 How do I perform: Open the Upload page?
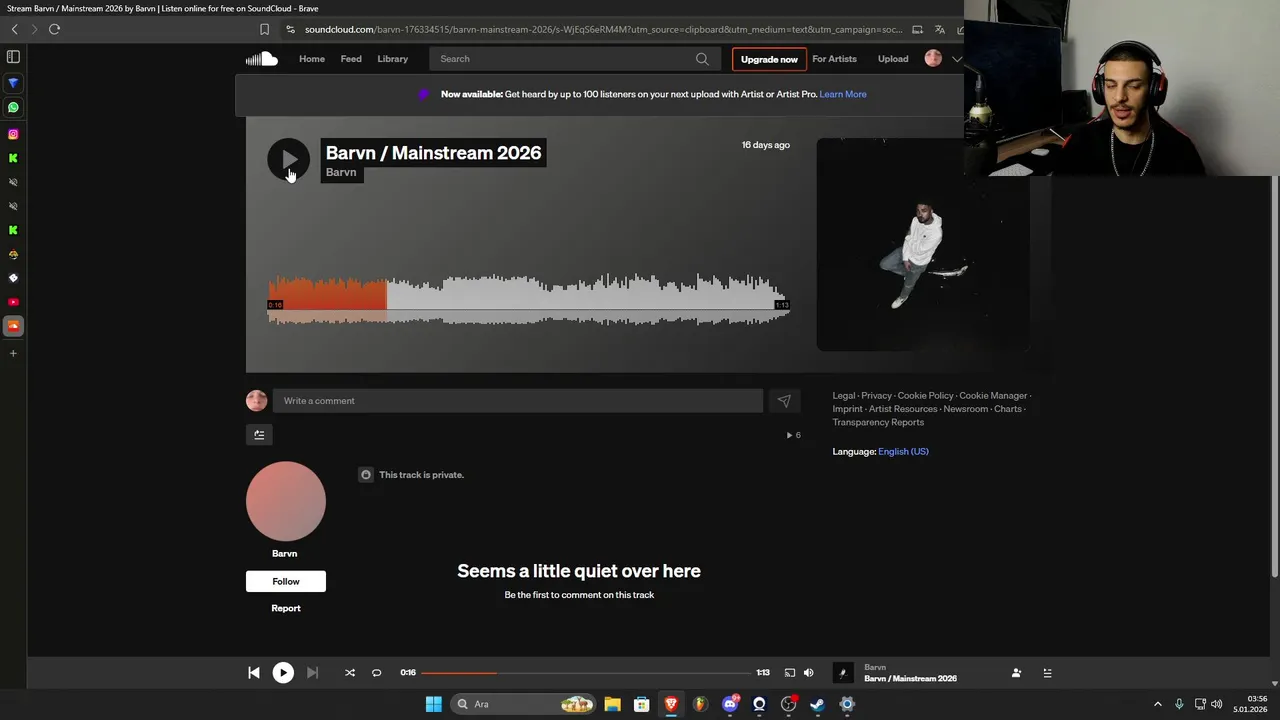[x=893, y=59]
